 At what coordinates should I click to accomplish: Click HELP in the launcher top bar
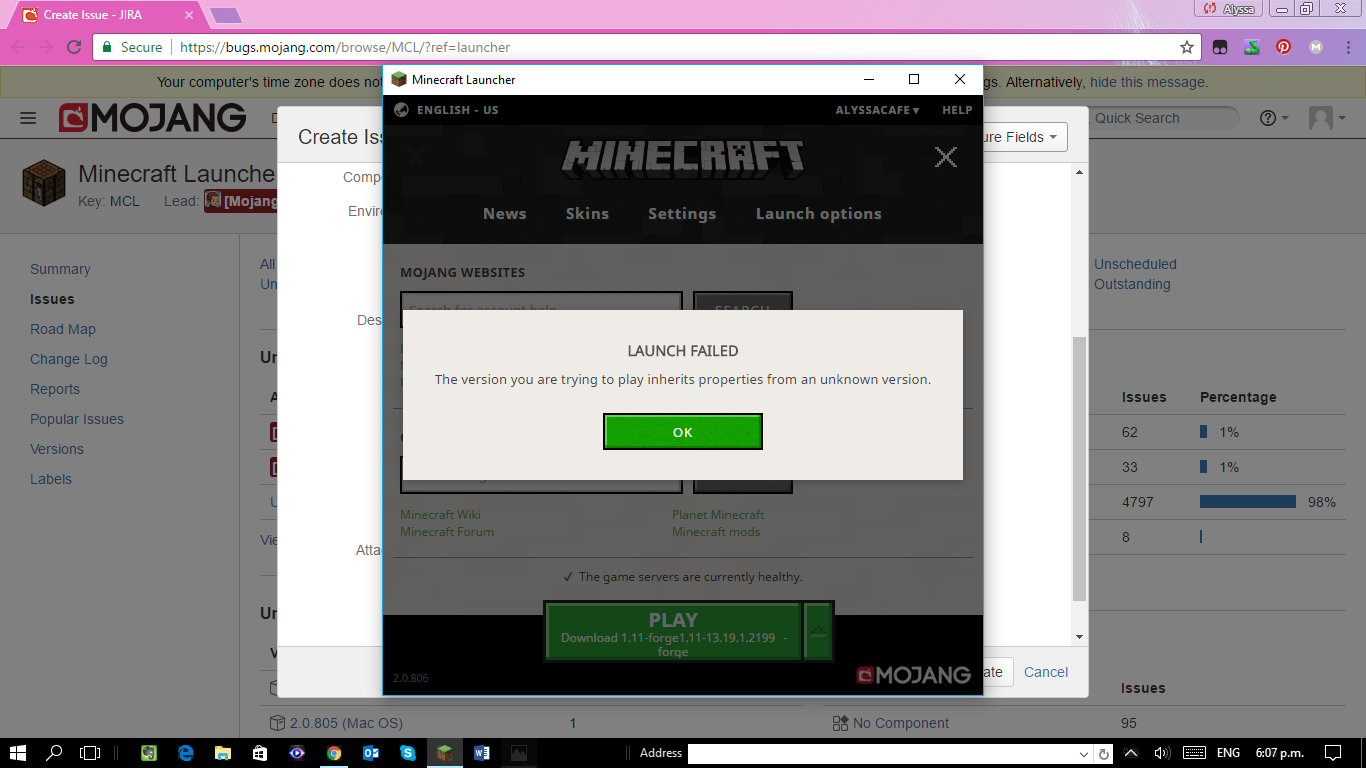tap(957, 110)
